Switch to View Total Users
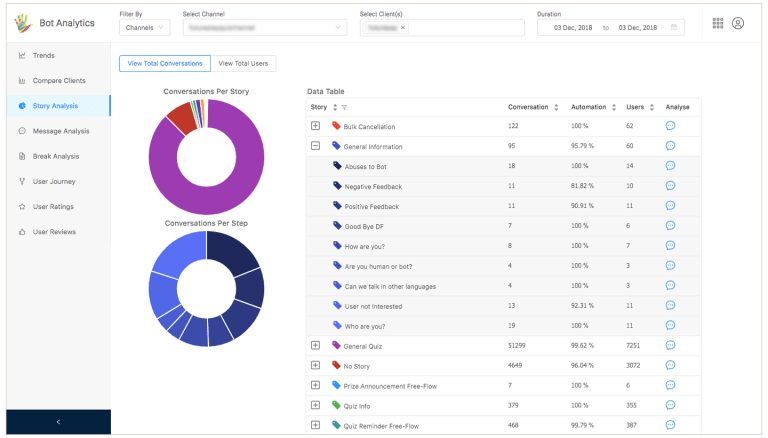 pyautogui.click(x=244, y=64)
